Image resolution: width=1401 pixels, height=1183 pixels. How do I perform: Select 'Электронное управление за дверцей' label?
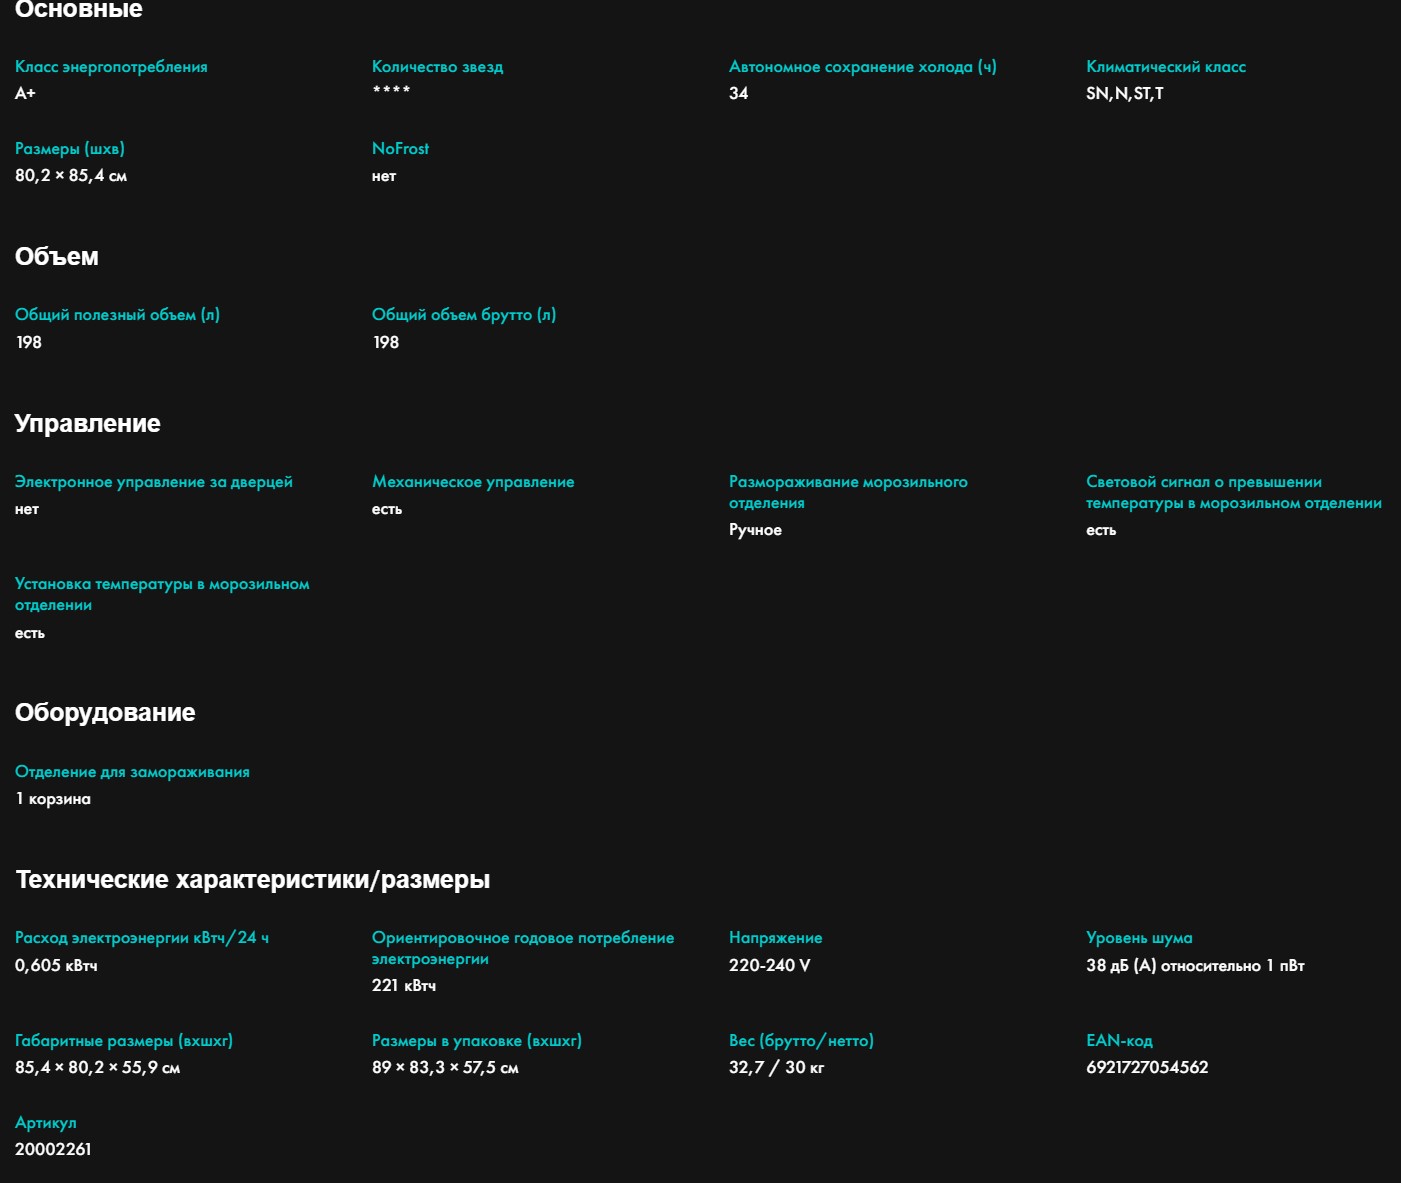tap(153, 482)
